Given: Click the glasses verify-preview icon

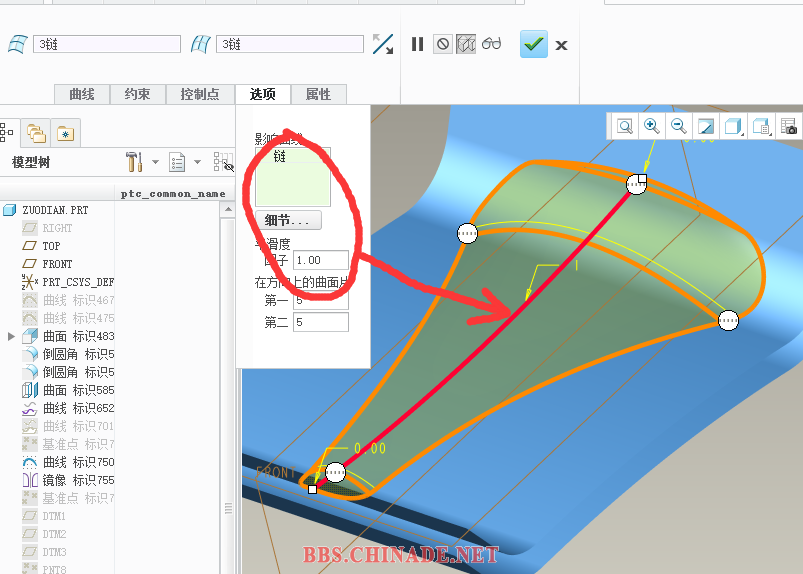Looking at the screenshot, I should (x=491, y=44).
